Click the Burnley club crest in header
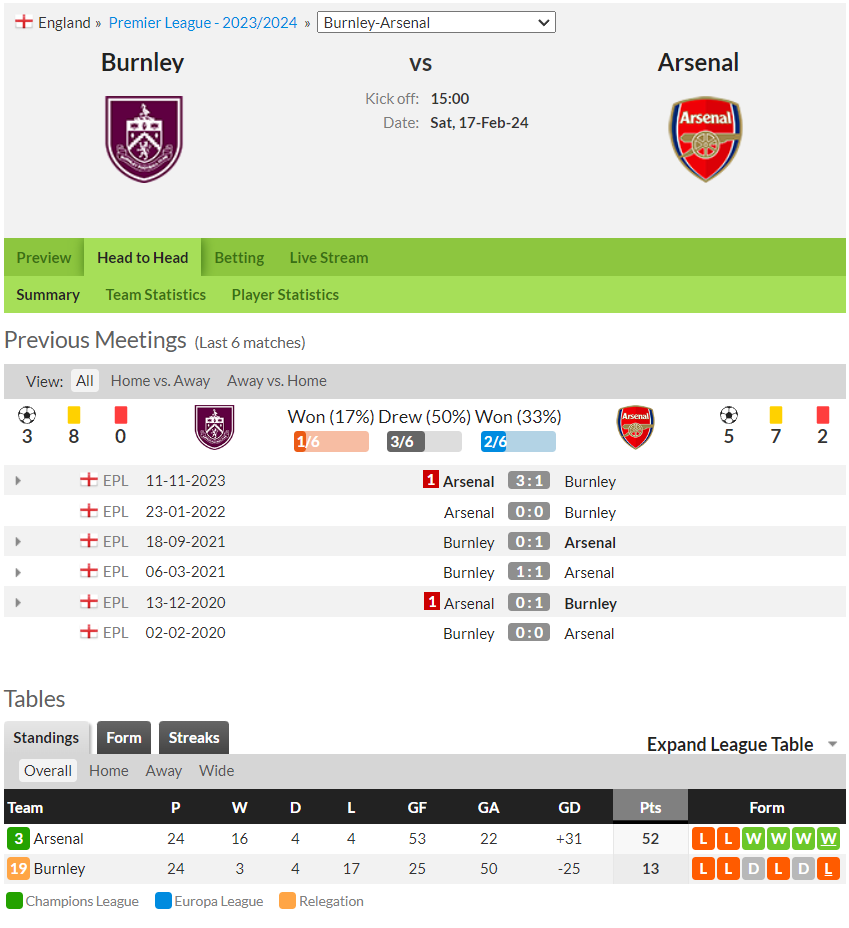 (x=144, y=139)
